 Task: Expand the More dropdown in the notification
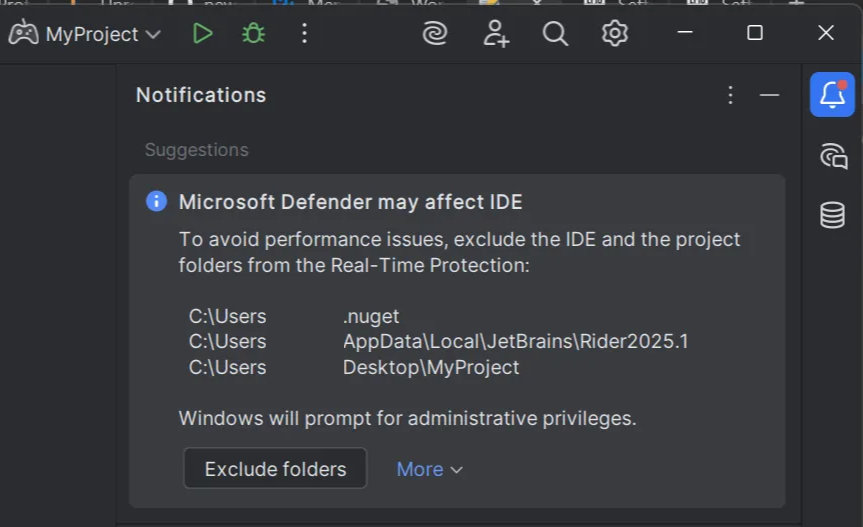click(x=430, y=469)
